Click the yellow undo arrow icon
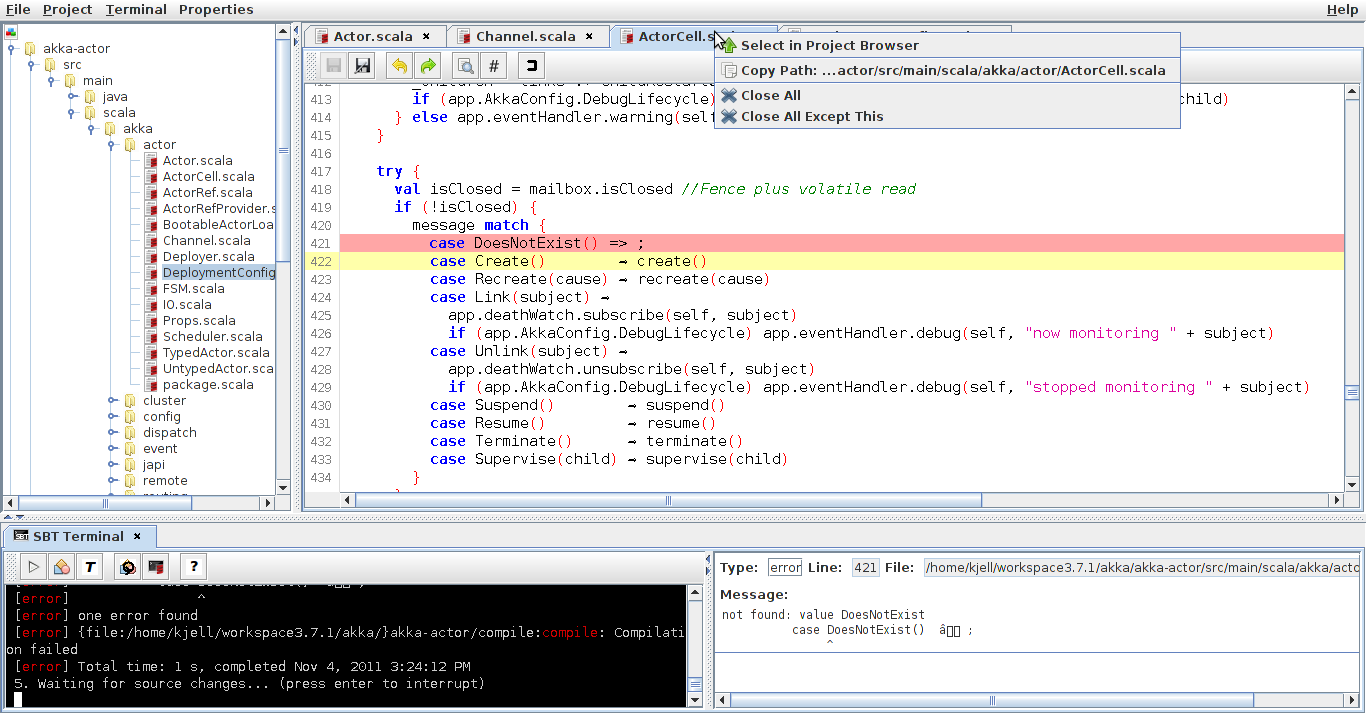This screenshot has width=1366, height=714. [399, 66]
